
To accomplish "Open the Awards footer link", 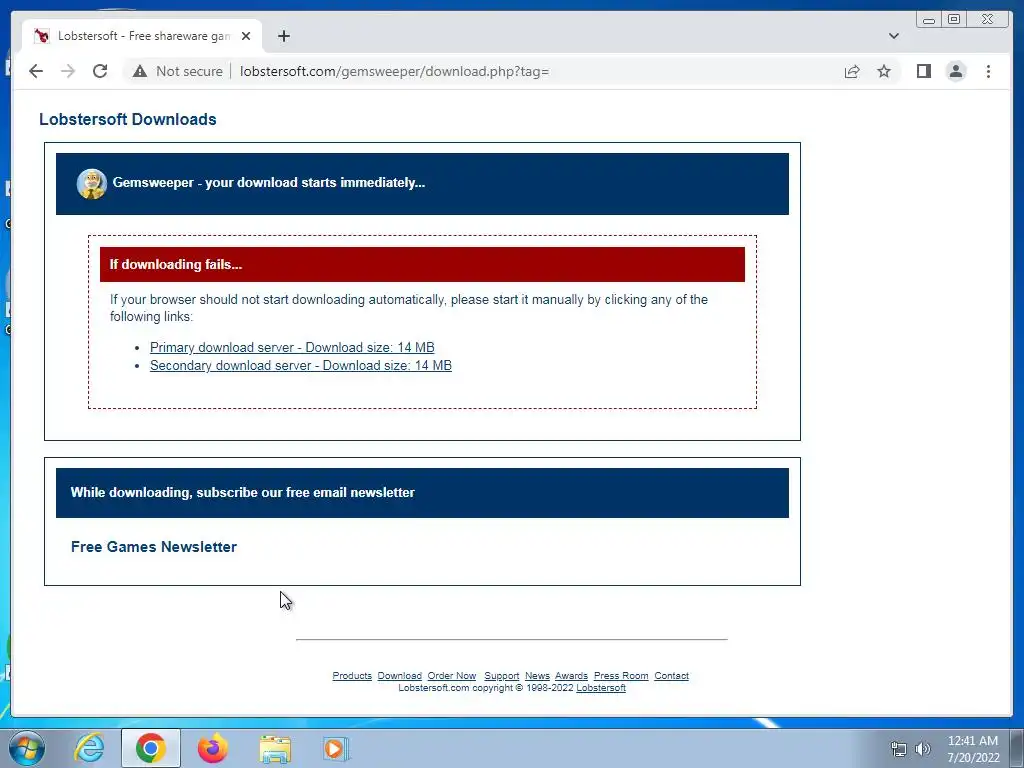I will click(571, 676).
